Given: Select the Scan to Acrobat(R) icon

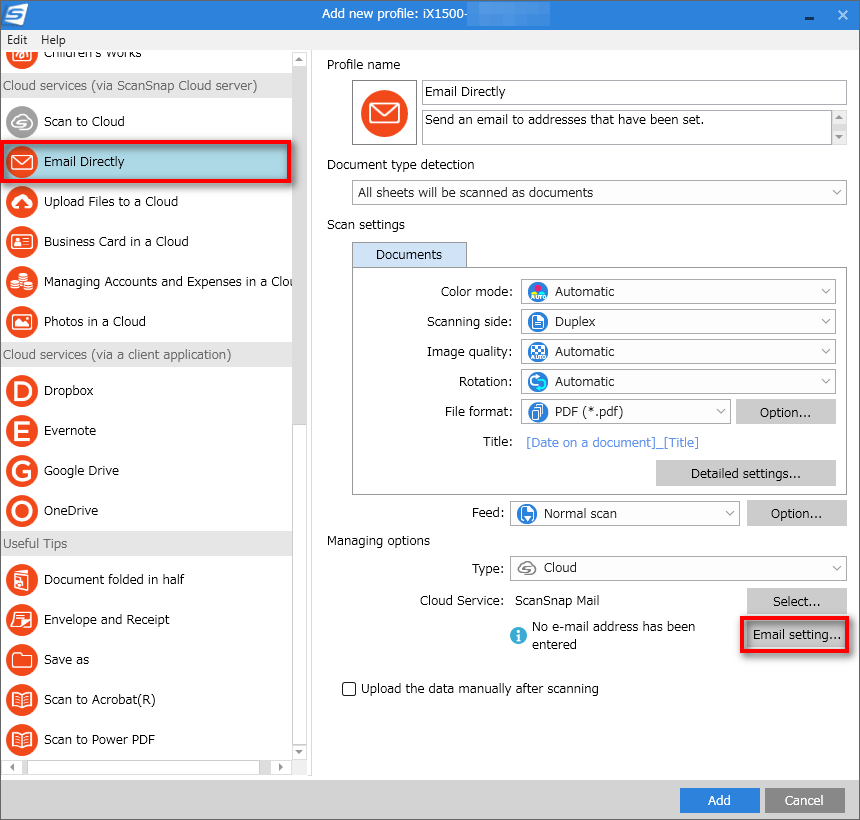Looking at the screenshot, I should pyautogui.click(x=22, y=700).
